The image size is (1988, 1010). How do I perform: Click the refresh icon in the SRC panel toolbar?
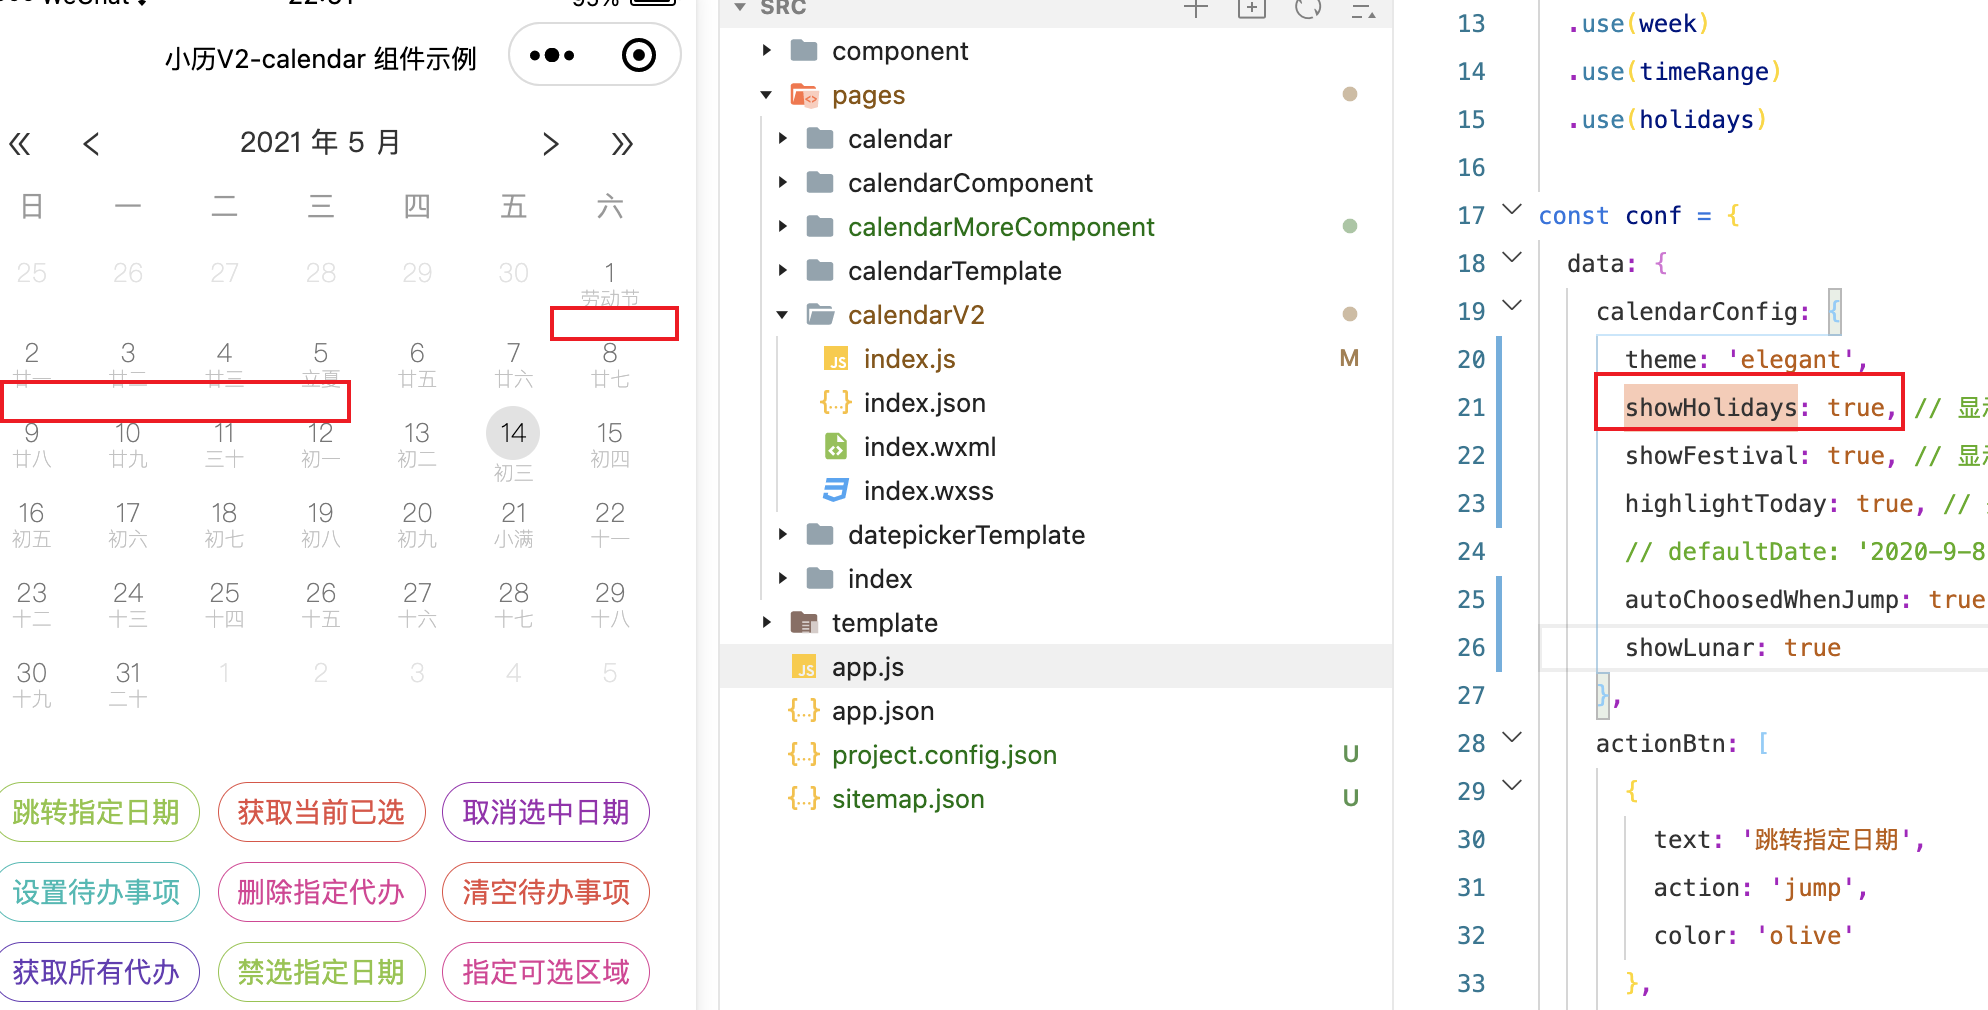coord(1308,10)
